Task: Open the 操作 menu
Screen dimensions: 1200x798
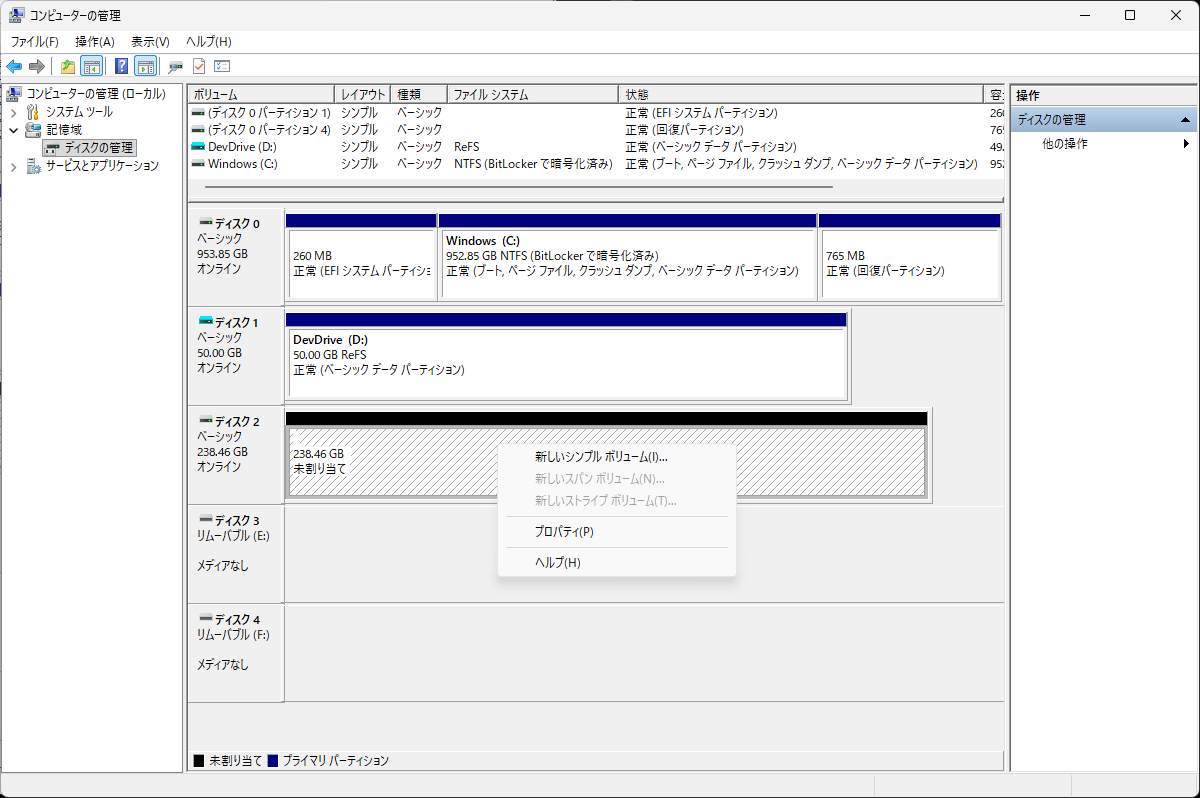Action: click(92, 41)
